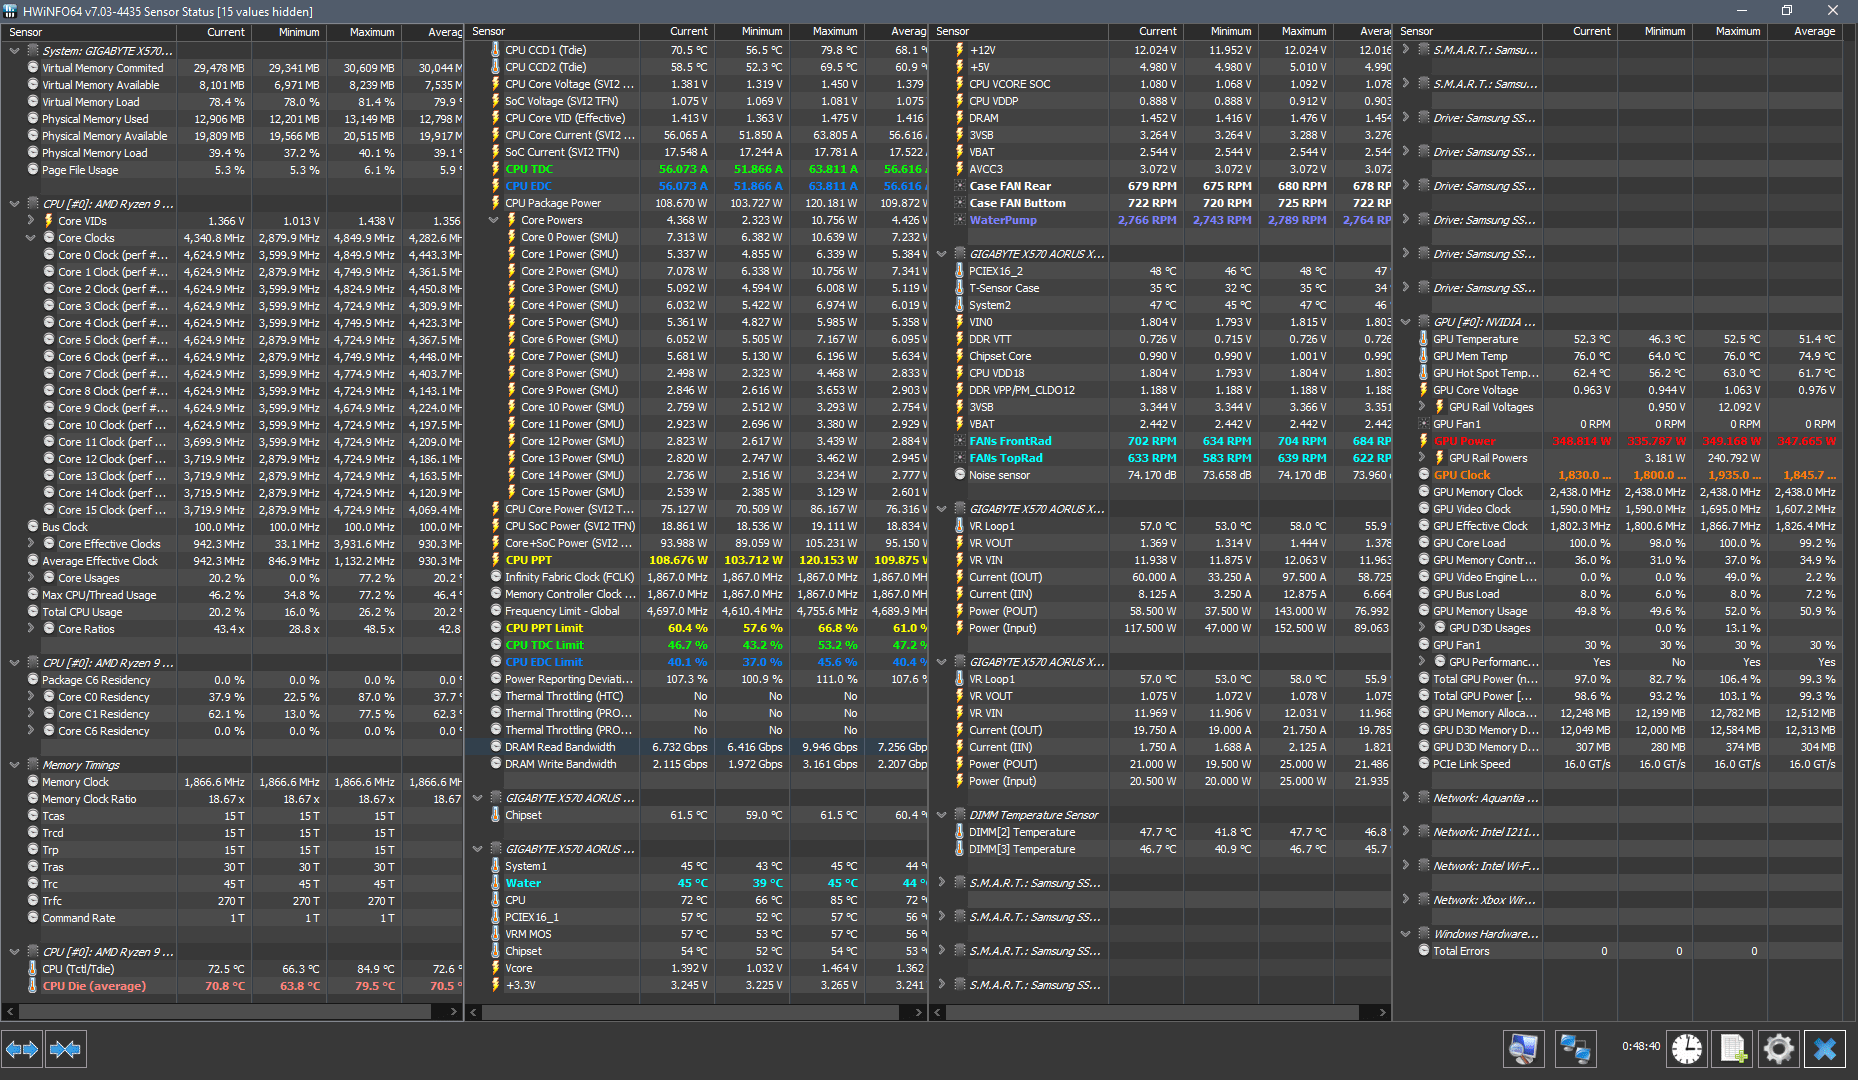Click the shrink-columns inward arrows button
This screenshot has width=1858, height=1080.
pyautogui.click(x=65, y=1049)
